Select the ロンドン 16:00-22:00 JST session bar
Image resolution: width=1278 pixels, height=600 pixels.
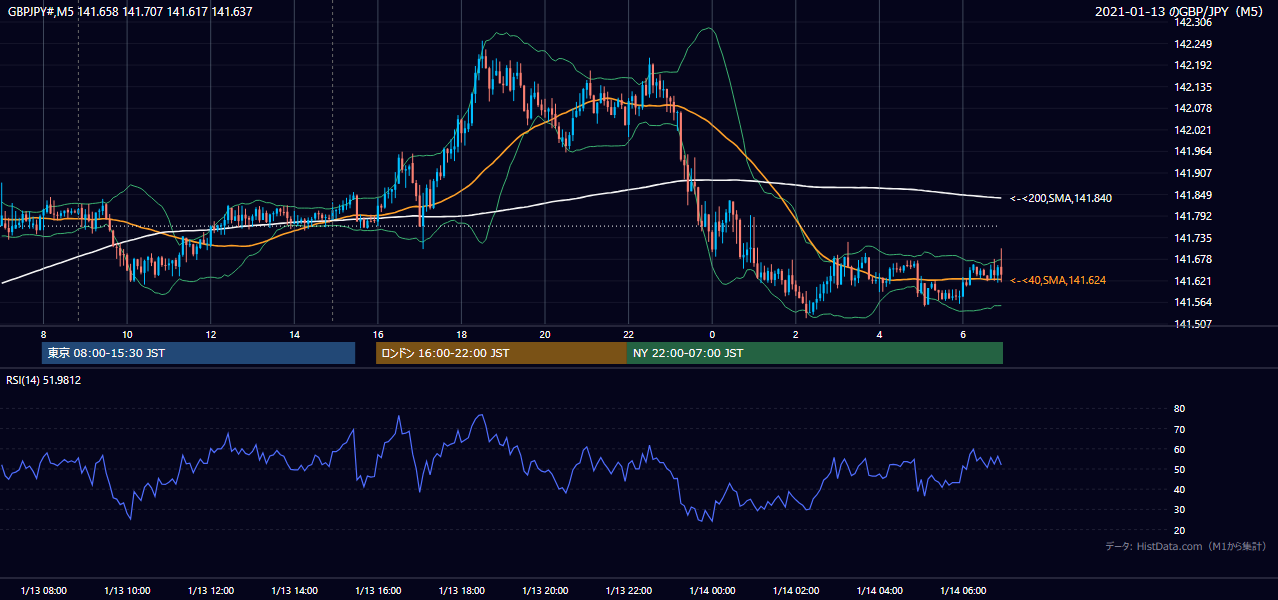tap(501, 353)
